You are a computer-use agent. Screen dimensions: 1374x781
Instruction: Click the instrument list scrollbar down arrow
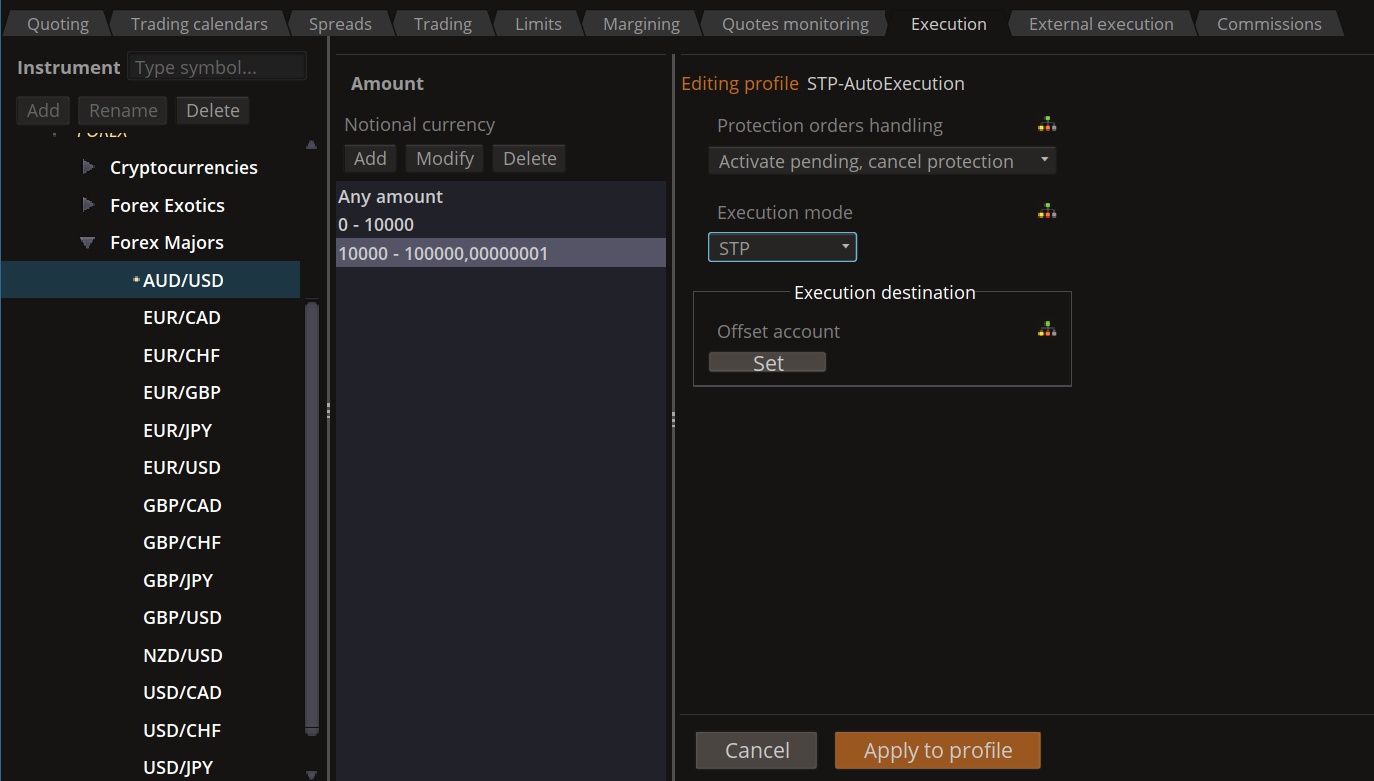pos(311,774)
